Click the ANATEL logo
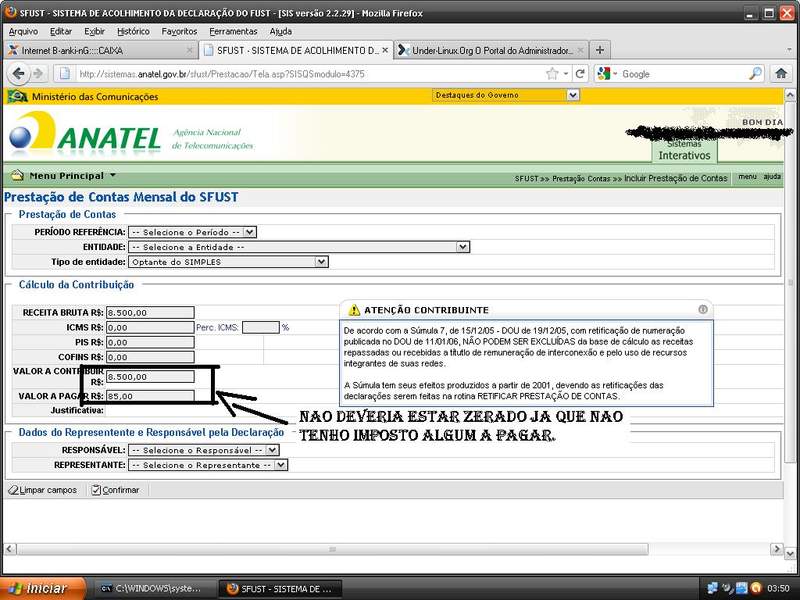The height and width of the screenshot is (600, 800). tap(86, 133)
